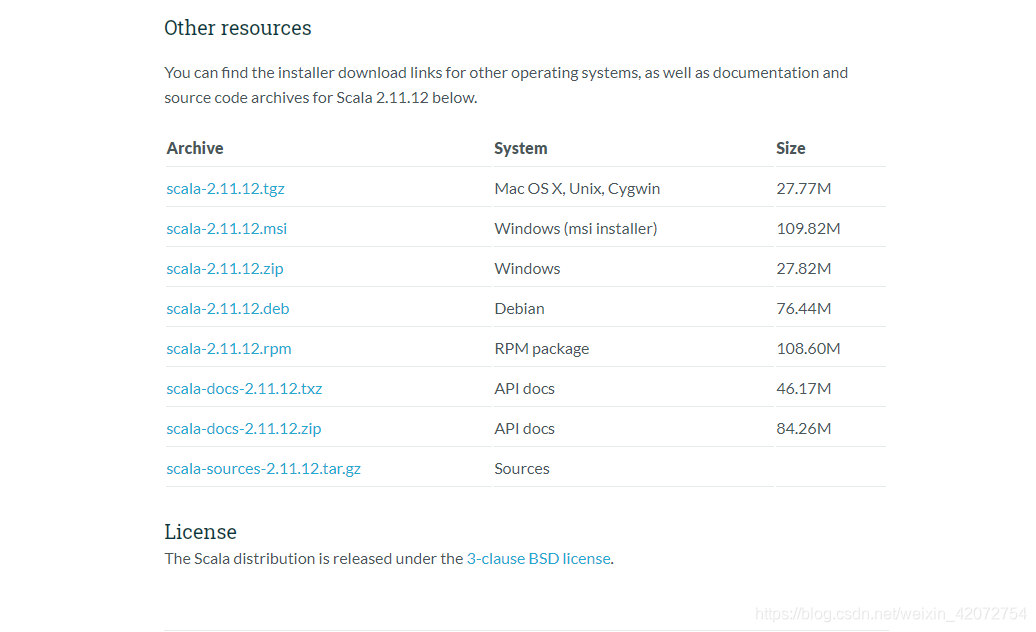
Task: Select the 'Debian' system cell
Action: click(519, 308)
